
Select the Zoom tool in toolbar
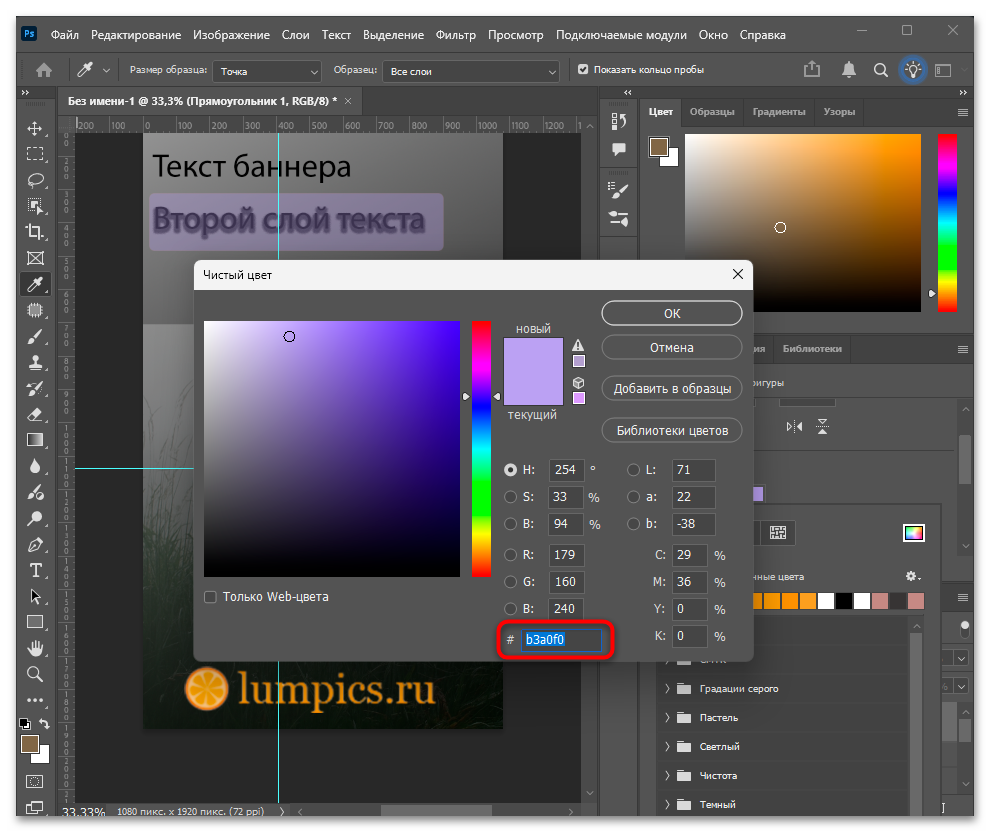pos(35,674)
